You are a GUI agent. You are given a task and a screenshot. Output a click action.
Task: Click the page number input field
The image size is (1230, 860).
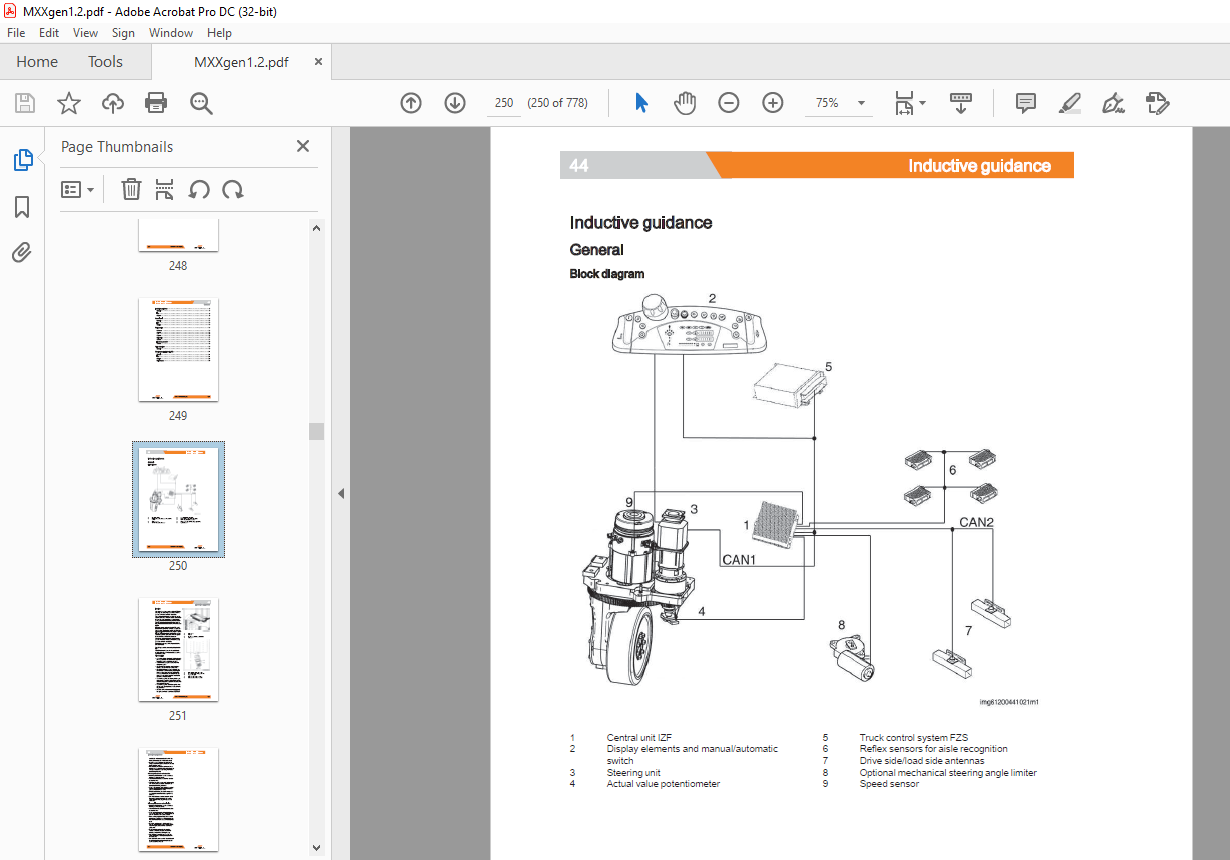coord(504,103)
